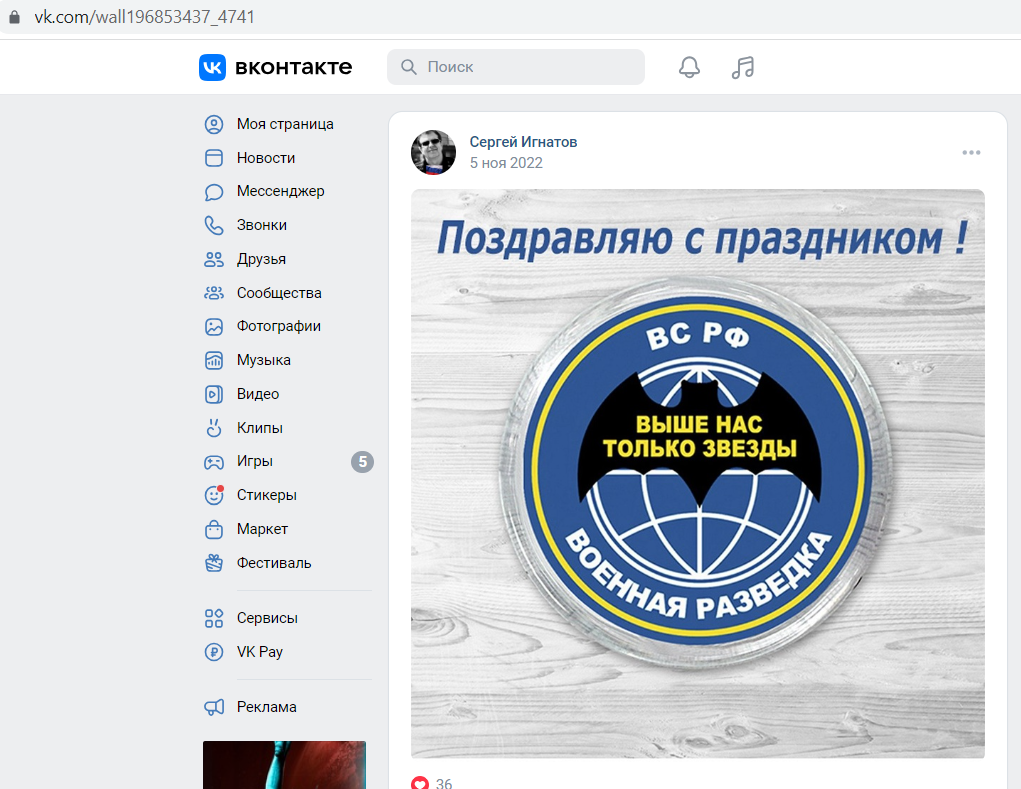Click the Поиск search field
This screenshot has height=789, width=1021.
pos(516,67)
